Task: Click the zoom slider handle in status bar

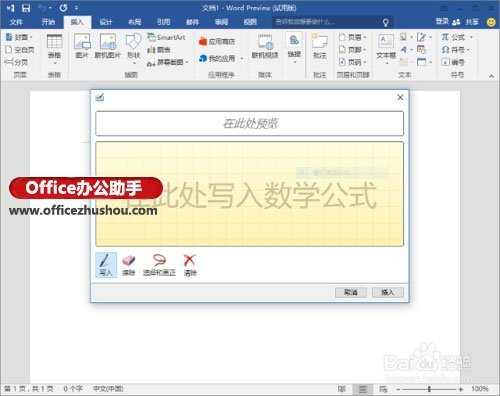Action: pyautogui.click(x=429, y=389)
